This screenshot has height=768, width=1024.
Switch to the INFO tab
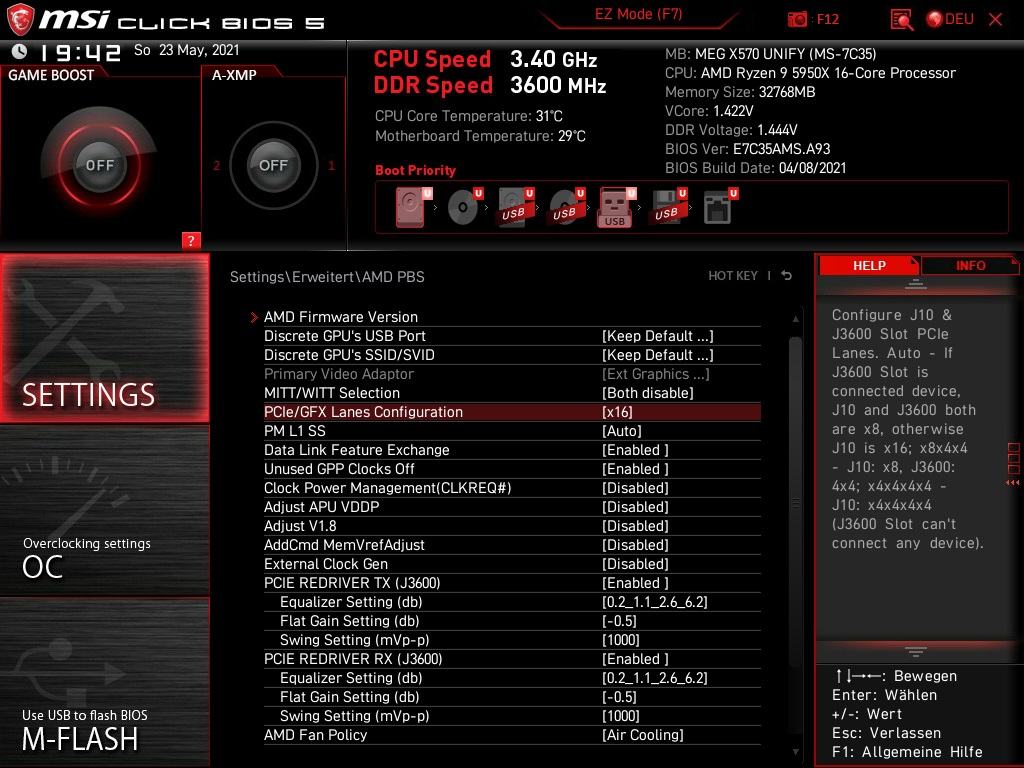[970, 265]
